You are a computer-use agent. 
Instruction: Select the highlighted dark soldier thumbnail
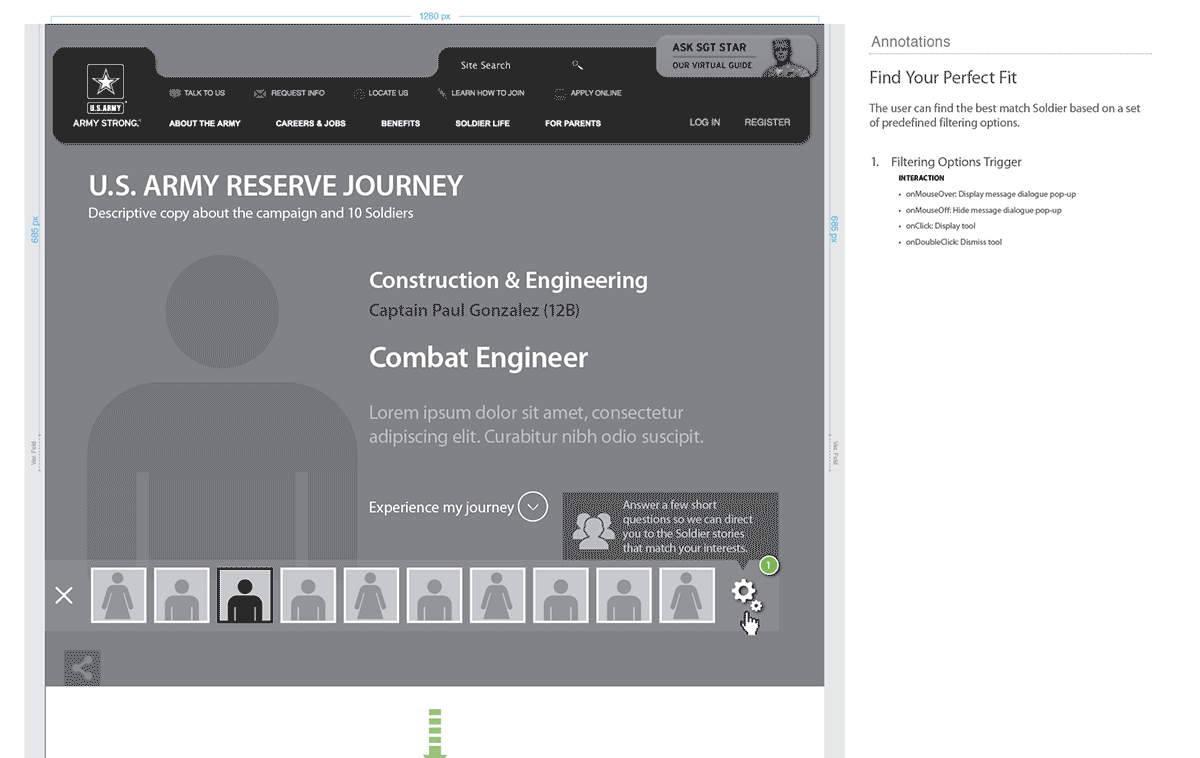[x=245, y=595]
